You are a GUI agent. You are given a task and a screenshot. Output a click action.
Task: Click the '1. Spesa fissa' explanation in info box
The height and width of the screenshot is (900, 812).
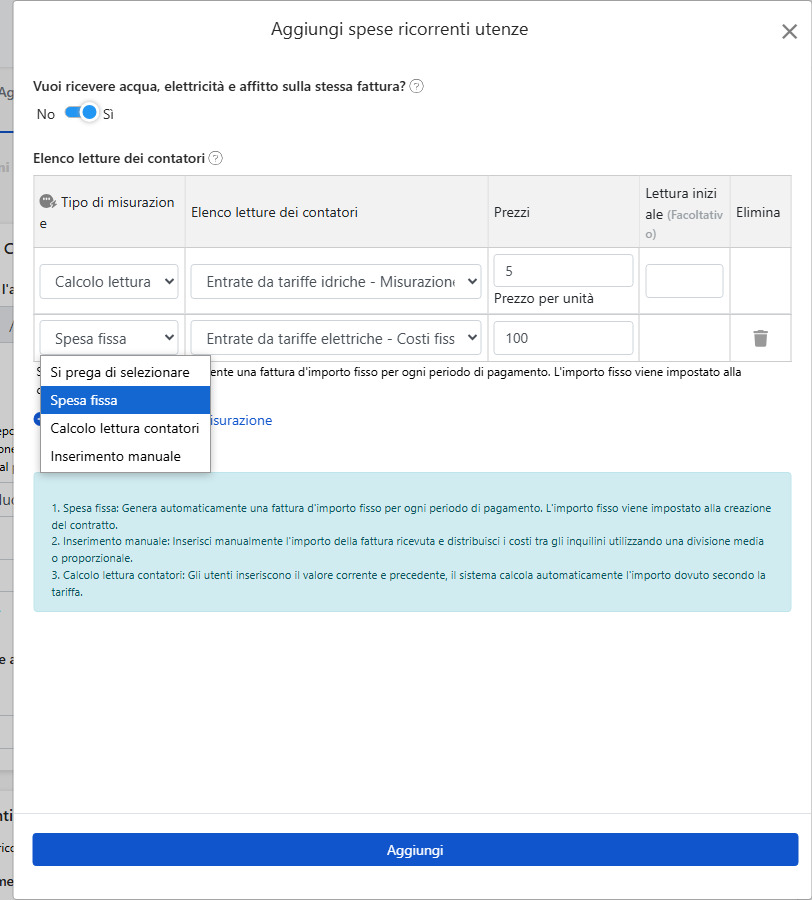point(411,516)
